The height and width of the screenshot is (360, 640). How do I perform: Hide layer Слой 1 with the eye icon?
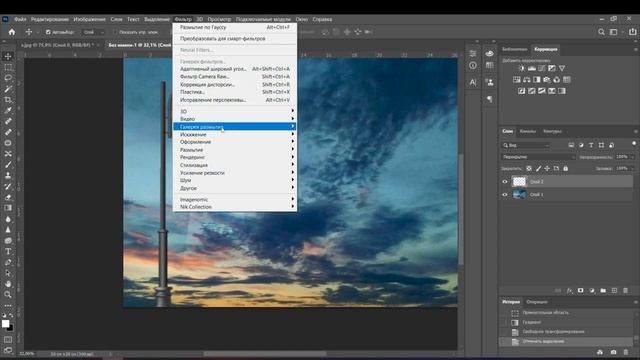click(505, 195)
